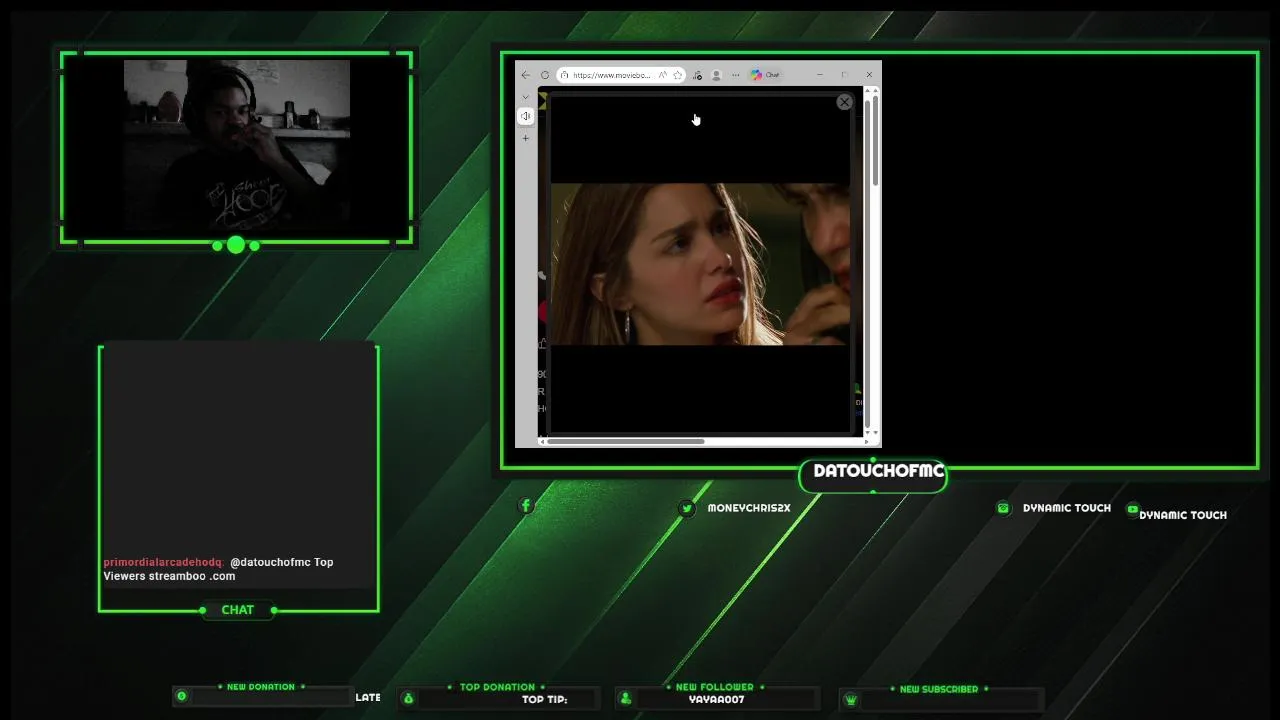Screen dimensions: 1280x720
Task: Add this page to favorites with star
Action: pyautogui.click(x=678, y=75)
